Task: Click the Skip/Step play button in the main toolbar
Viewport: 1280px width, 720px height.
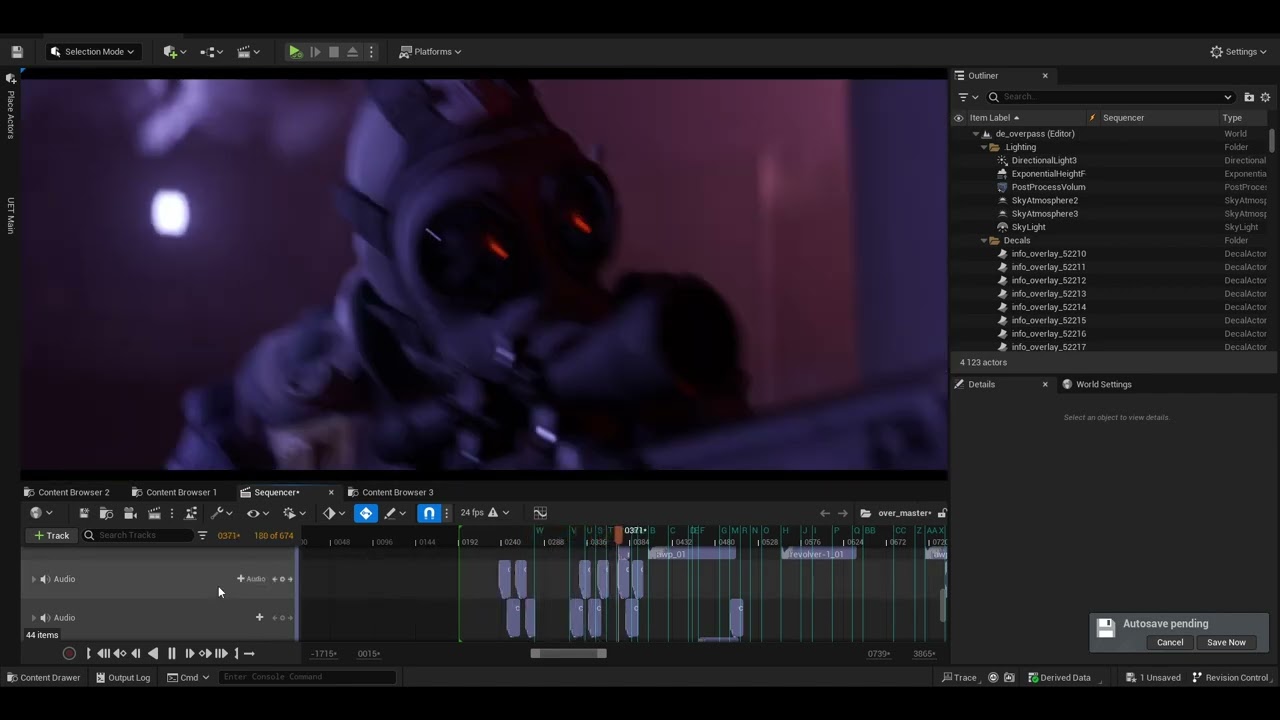Action: pyautogui.click(x=315, y=52)
